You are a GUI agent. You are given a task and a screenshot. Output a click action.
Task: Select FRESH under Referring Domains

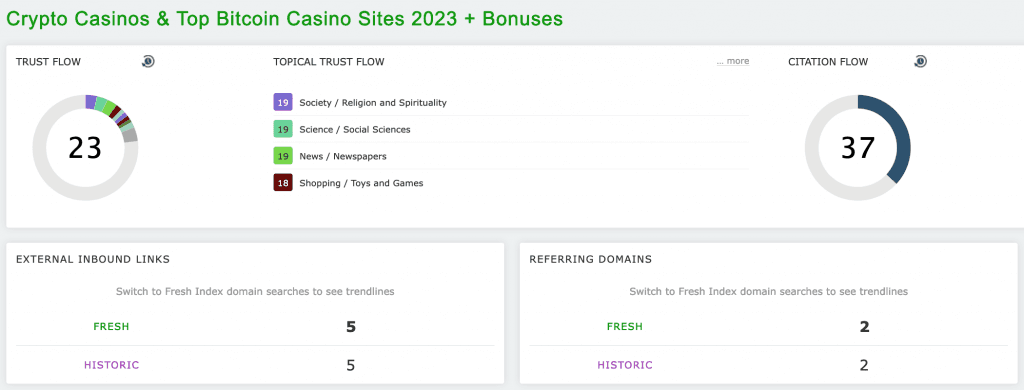pyautogui.click(x=624, y=326)
